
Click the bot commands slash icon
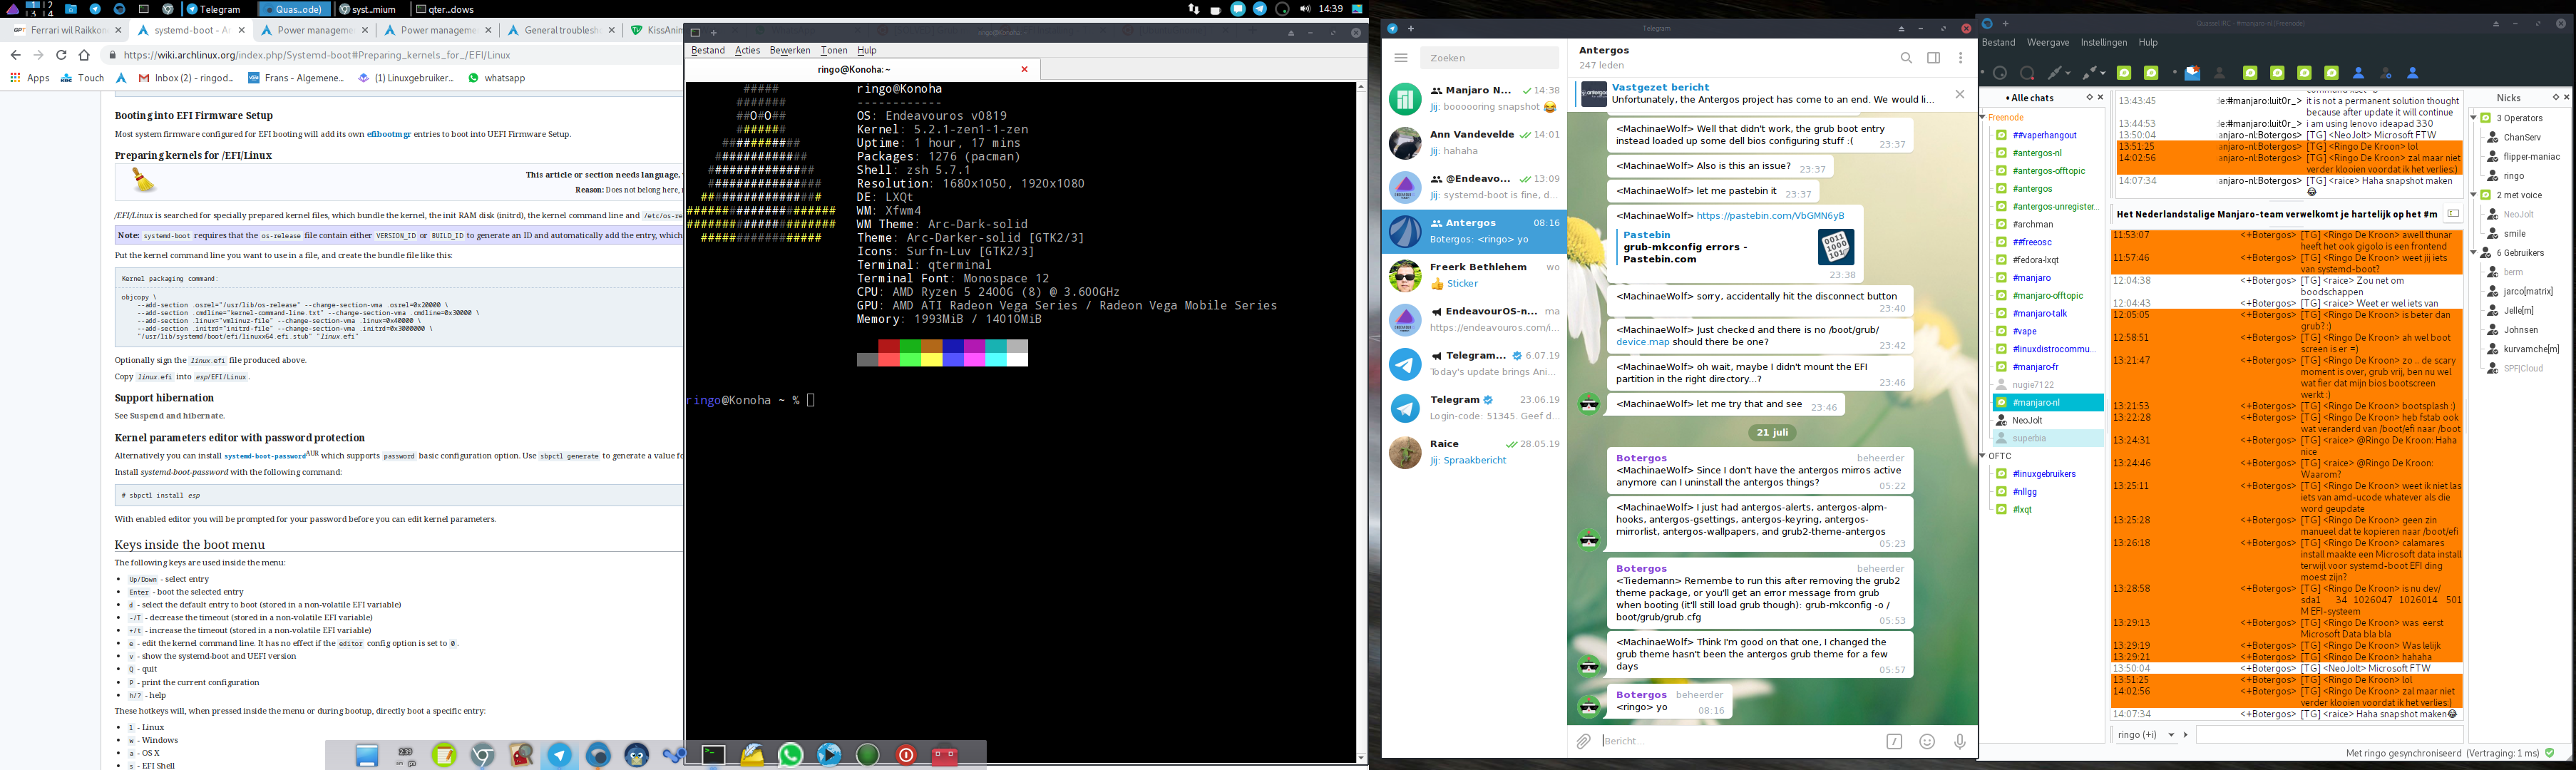point(1894,741)
